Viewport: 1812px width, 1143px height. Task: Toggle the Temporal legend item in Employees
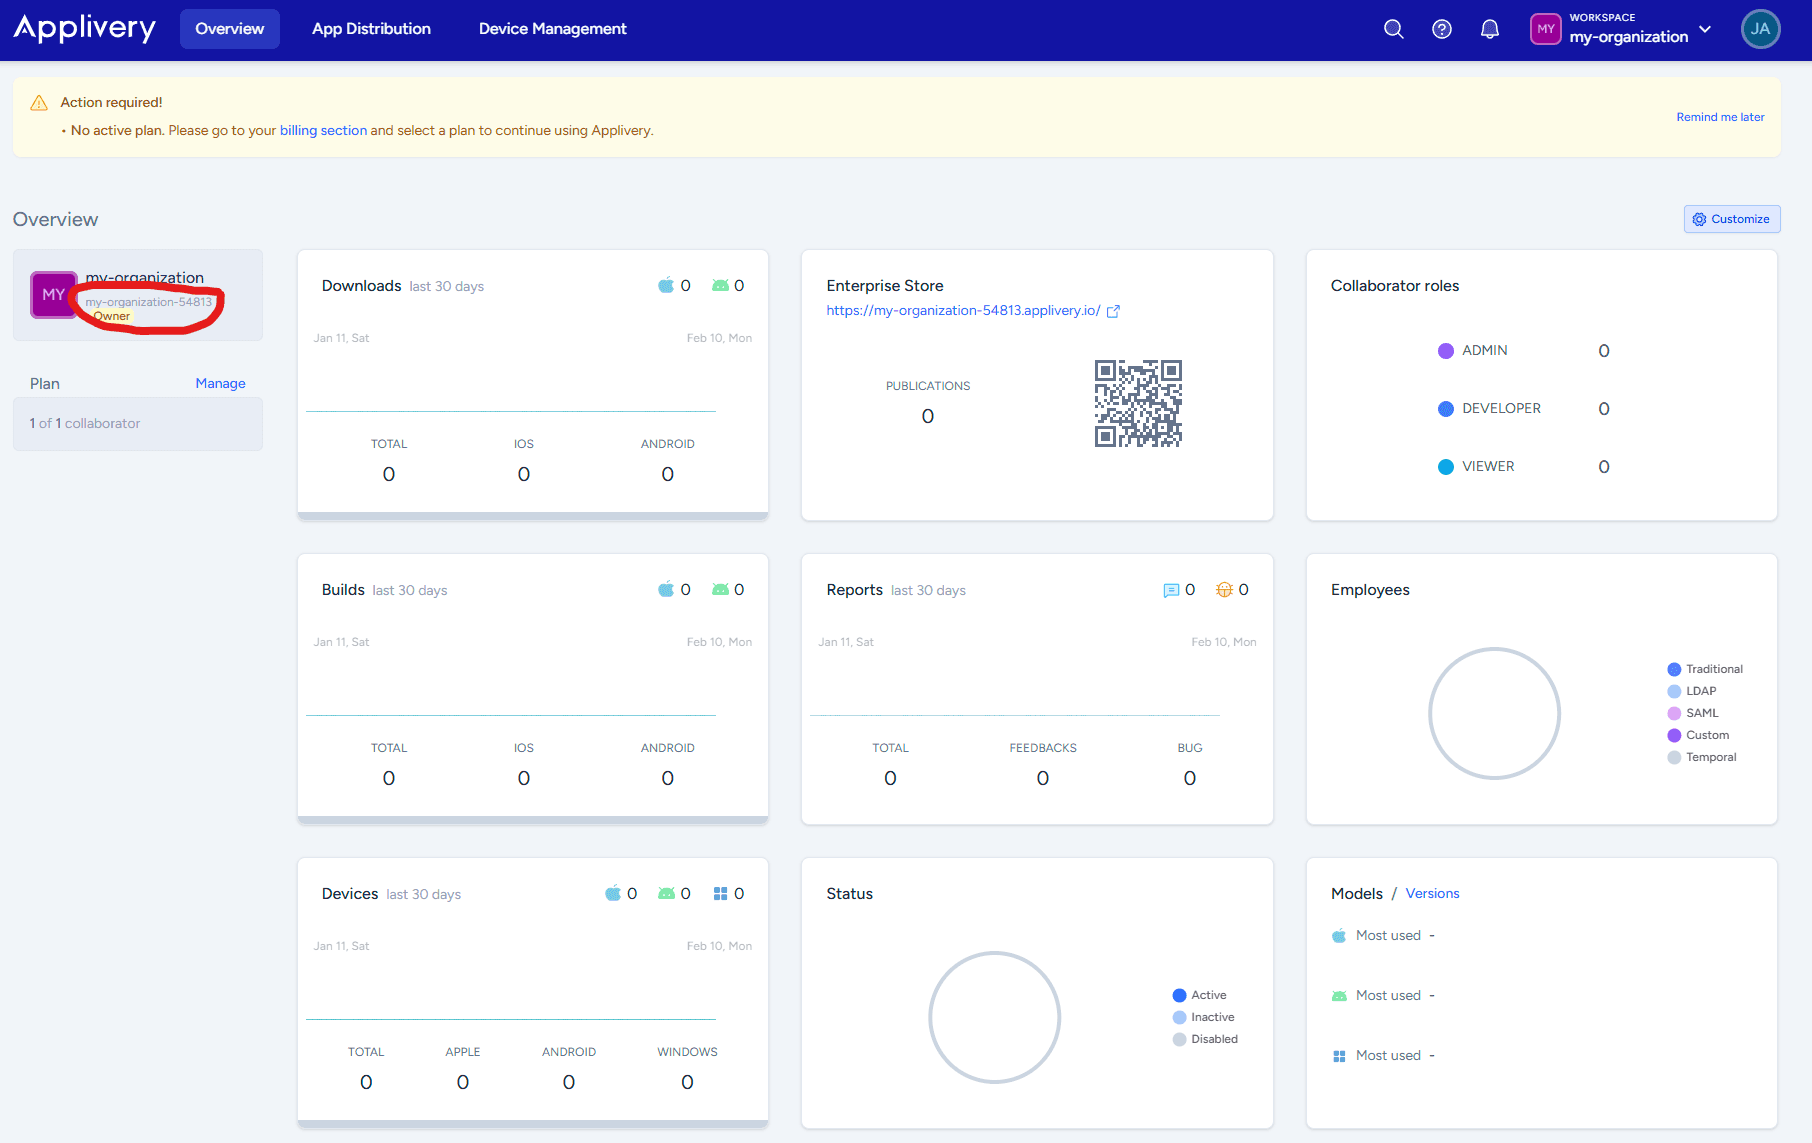pyautogui.click(x=1702, y=758)
